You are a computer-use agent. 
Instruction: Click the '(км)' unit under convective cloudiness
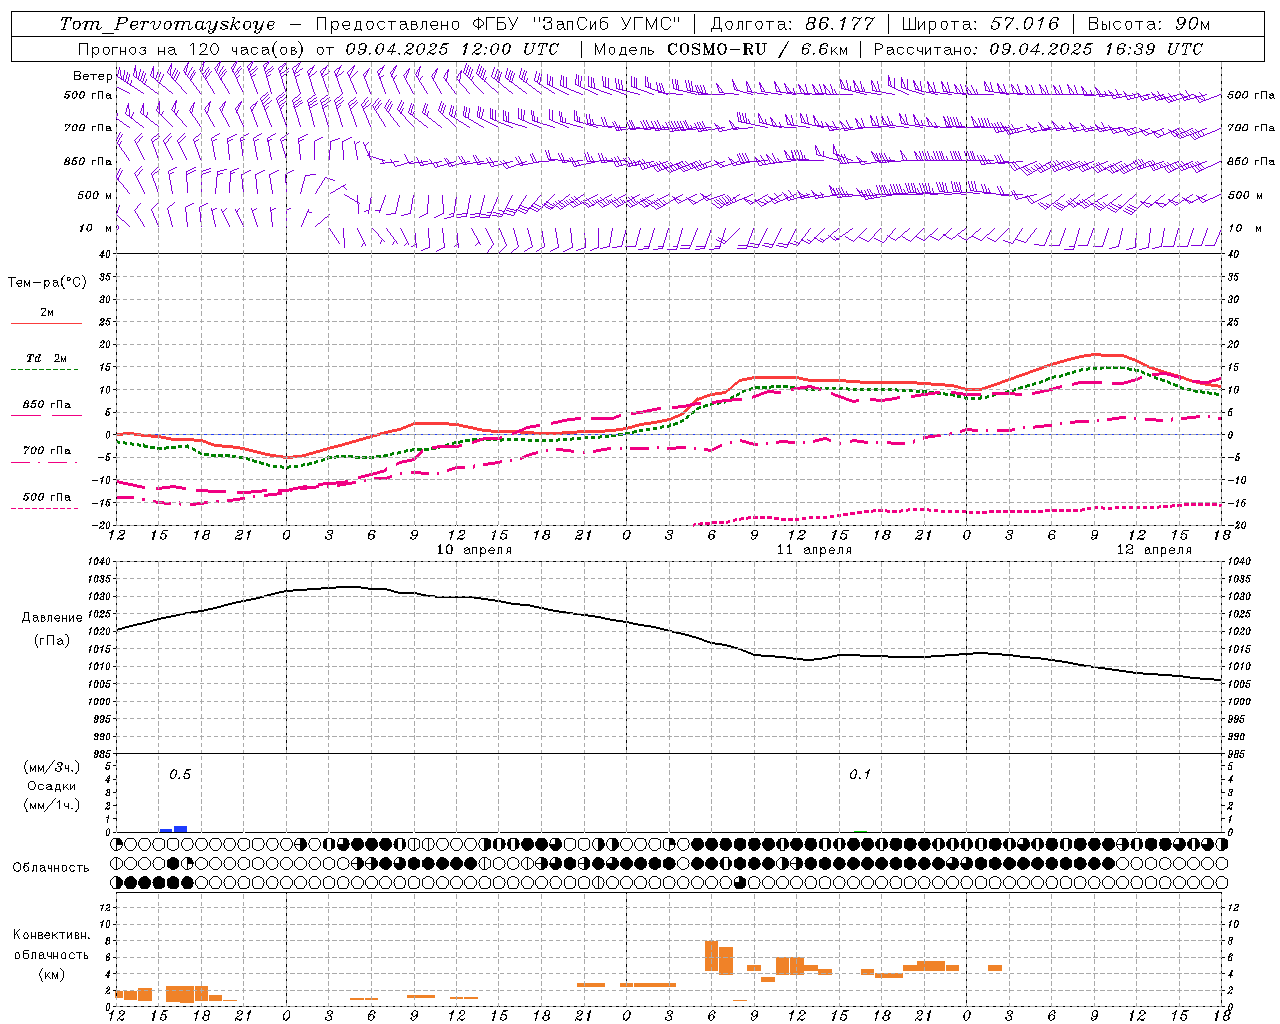(52, 974)
